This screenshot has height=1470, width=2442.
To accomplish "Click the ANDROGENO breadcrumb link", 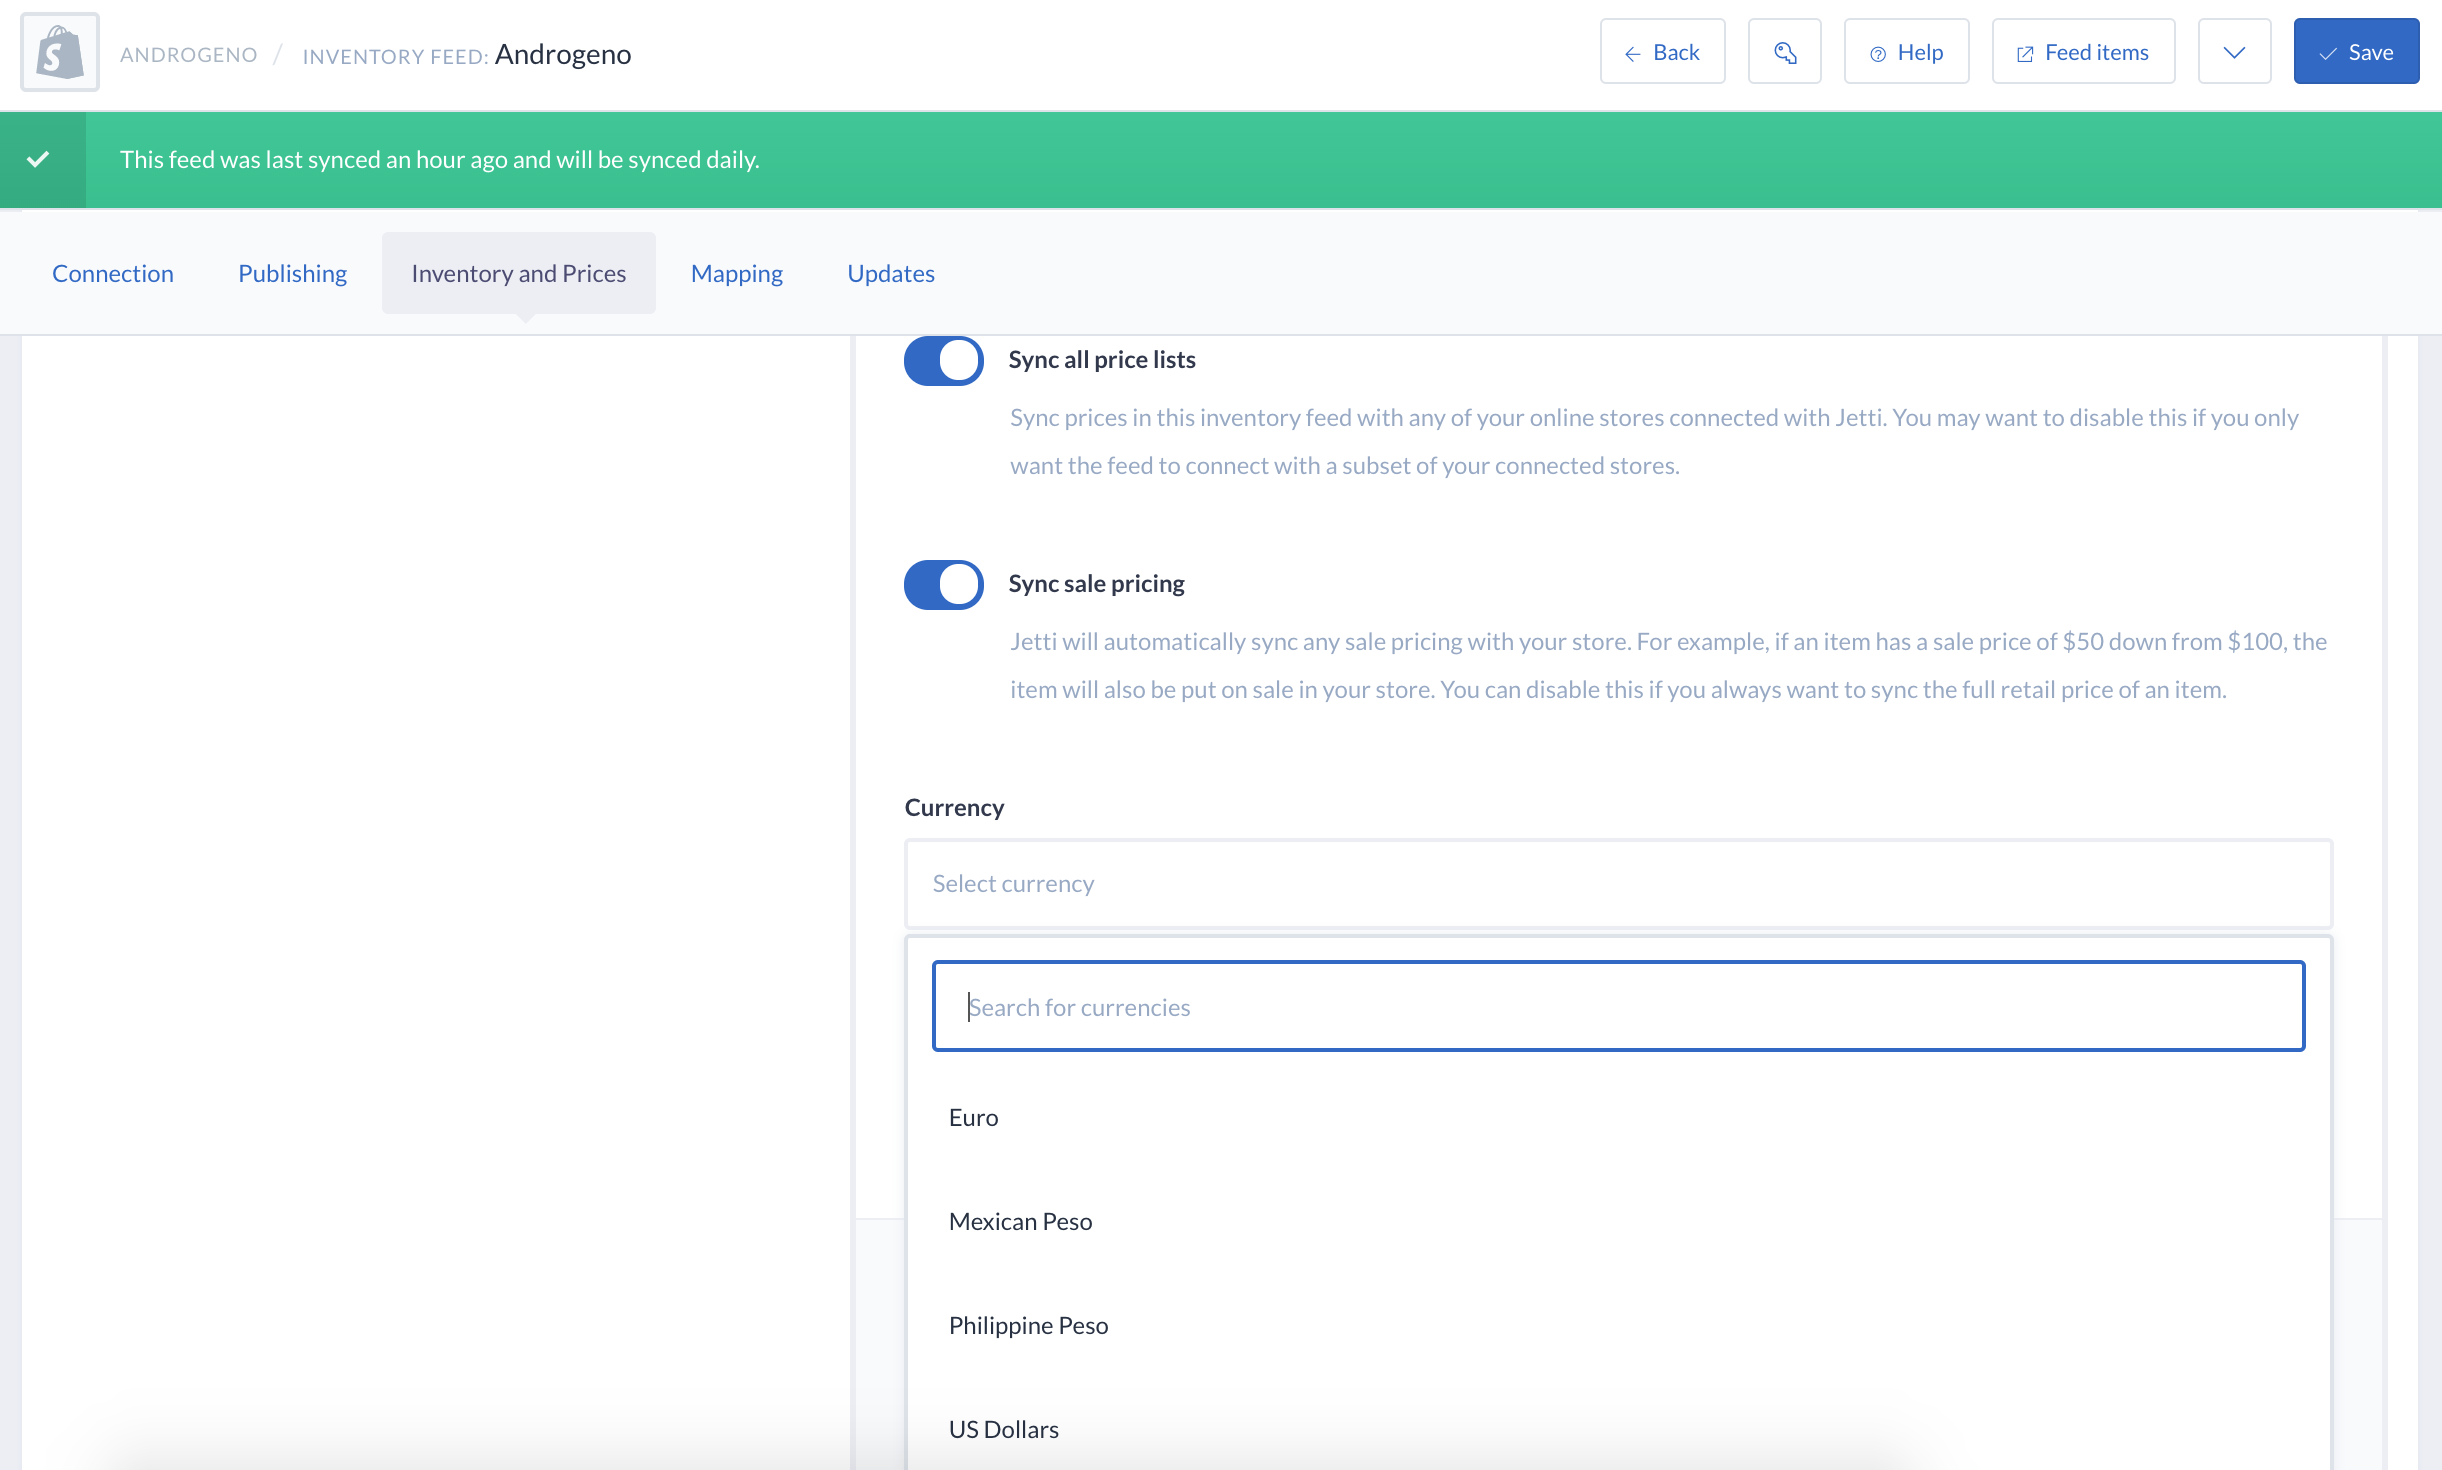I will pyautogui.click(x=189, y=55).
